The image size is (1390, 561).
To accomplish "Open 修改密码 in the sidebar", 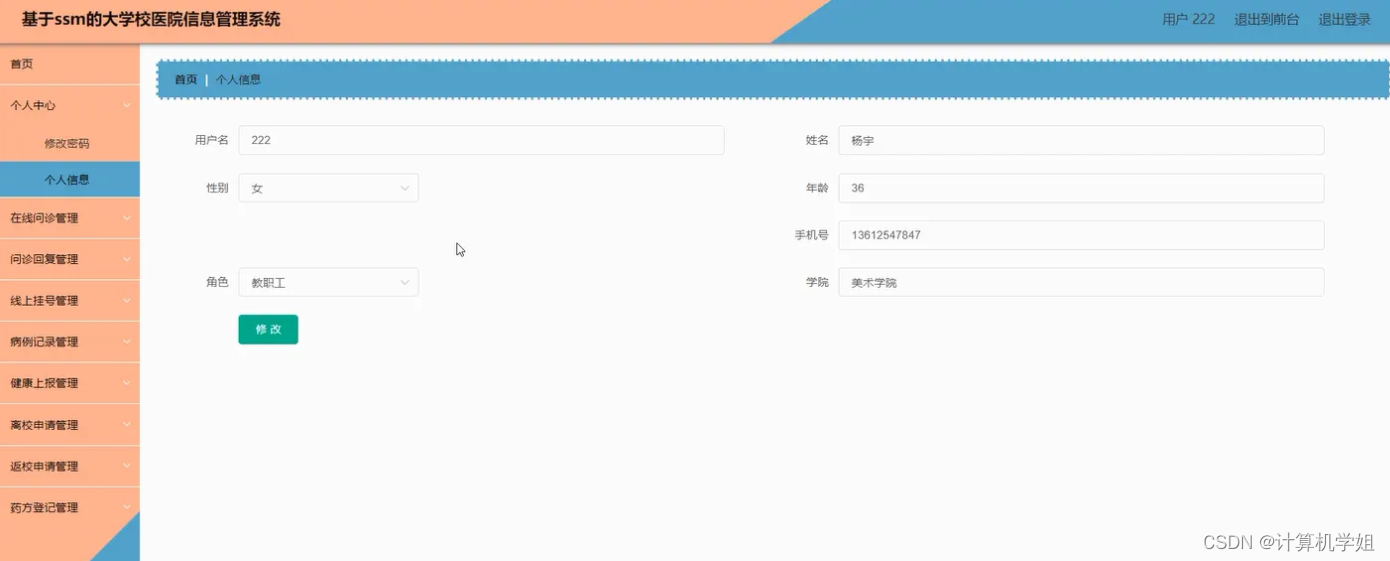I will (x=69, y=143).
